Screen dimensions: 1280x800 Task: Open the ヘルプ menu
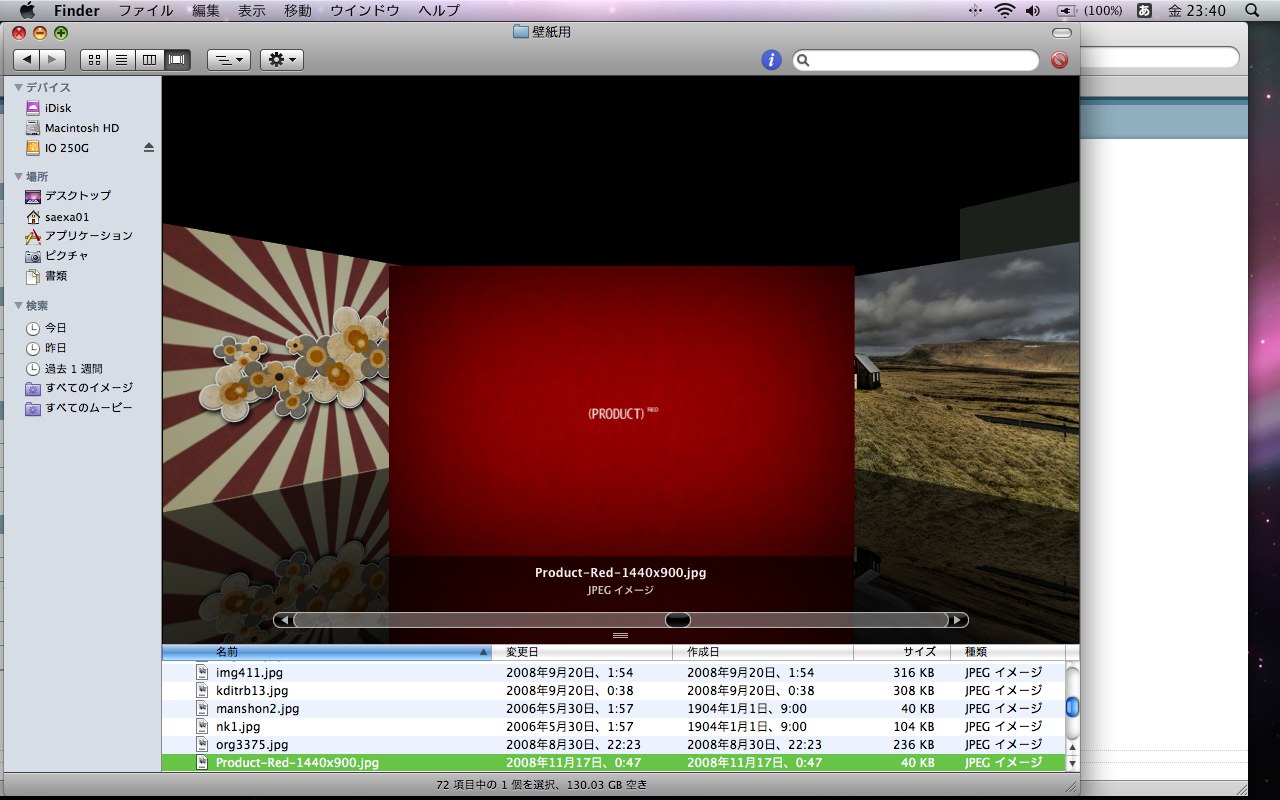coord(439,11)
